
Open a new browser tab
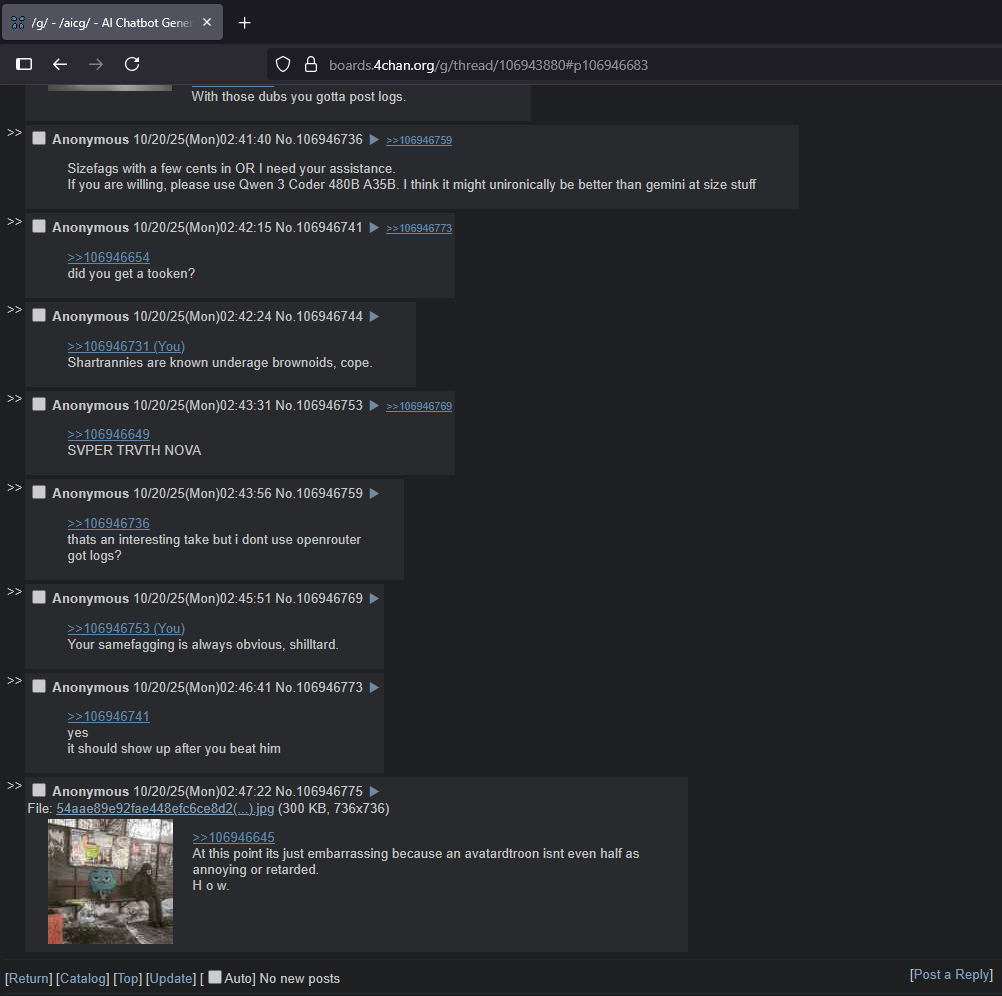(x=244, y=23)
